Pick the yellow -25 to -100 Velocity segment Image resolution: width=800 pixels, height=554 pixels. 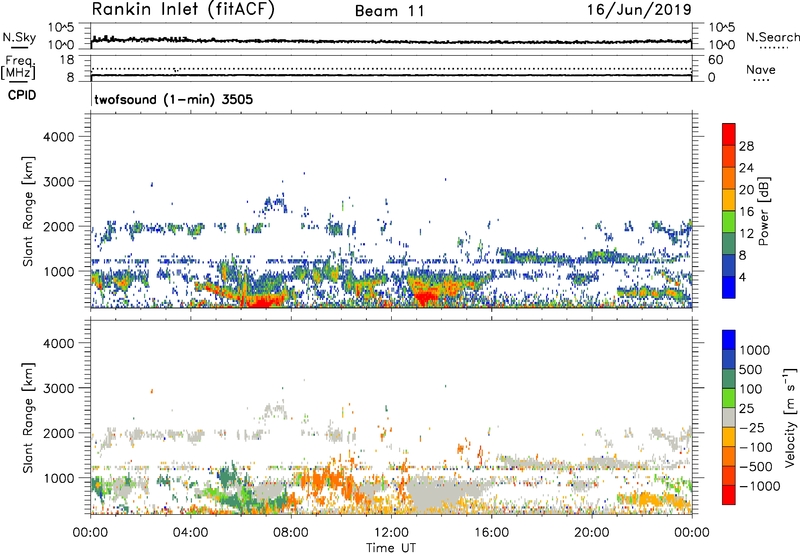point(729,437)
